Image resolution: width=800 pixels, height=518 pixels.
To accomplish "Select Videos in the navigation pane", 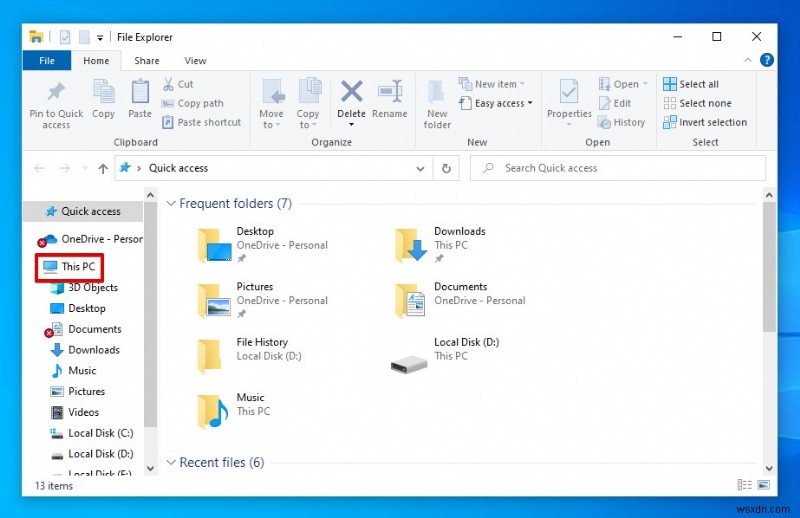I will [74, 412].
